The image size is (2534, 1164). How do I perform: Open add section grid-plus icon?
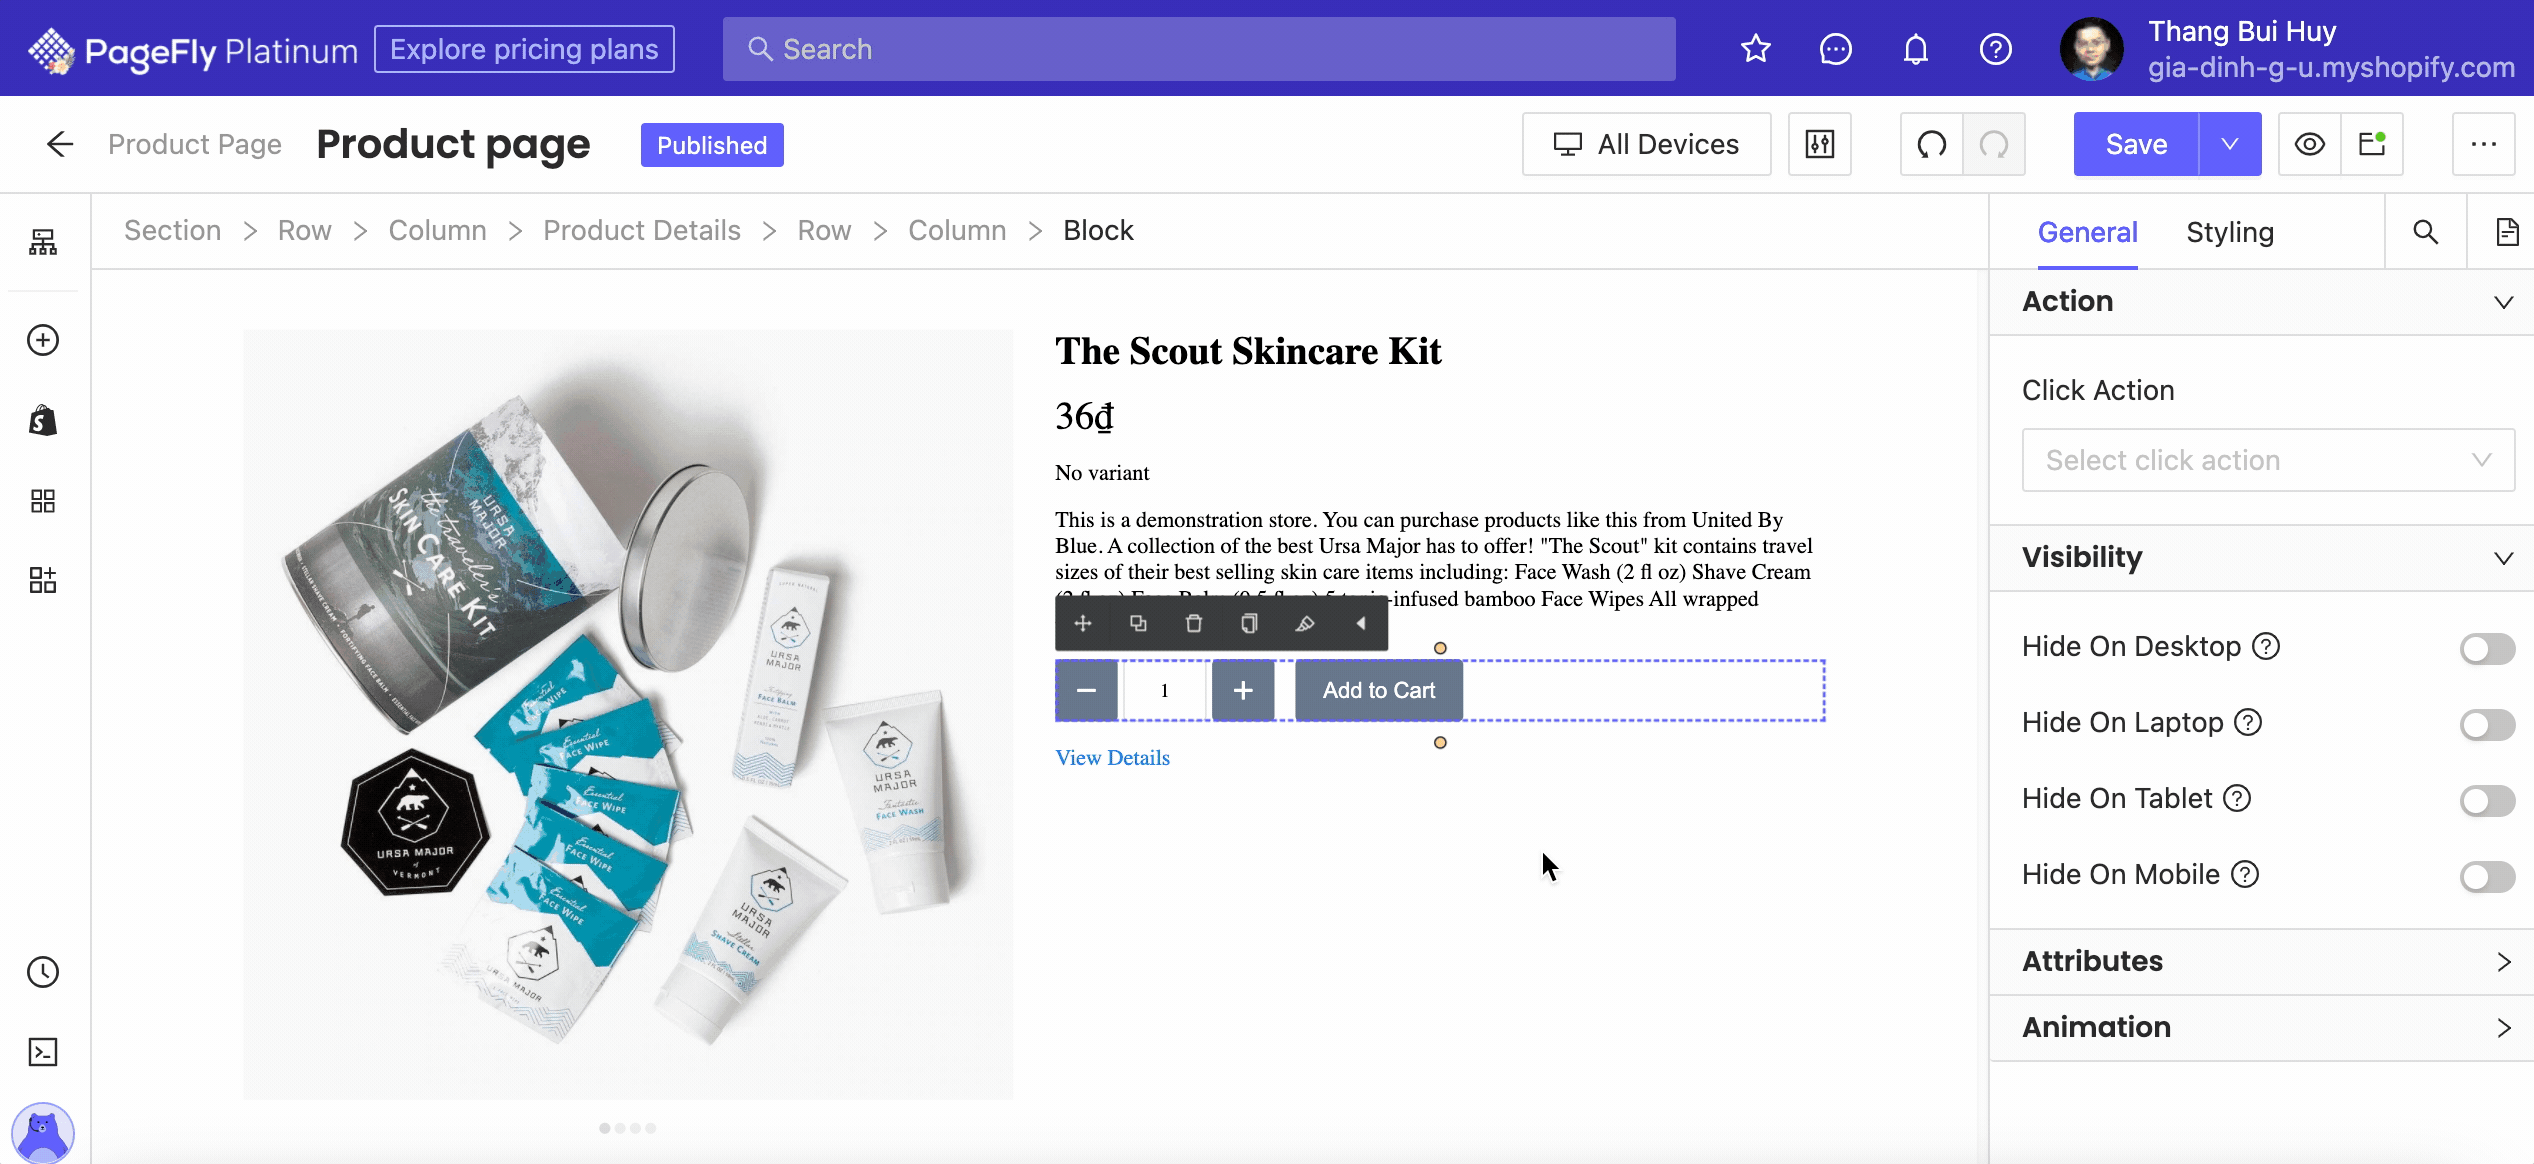(43, 580)
